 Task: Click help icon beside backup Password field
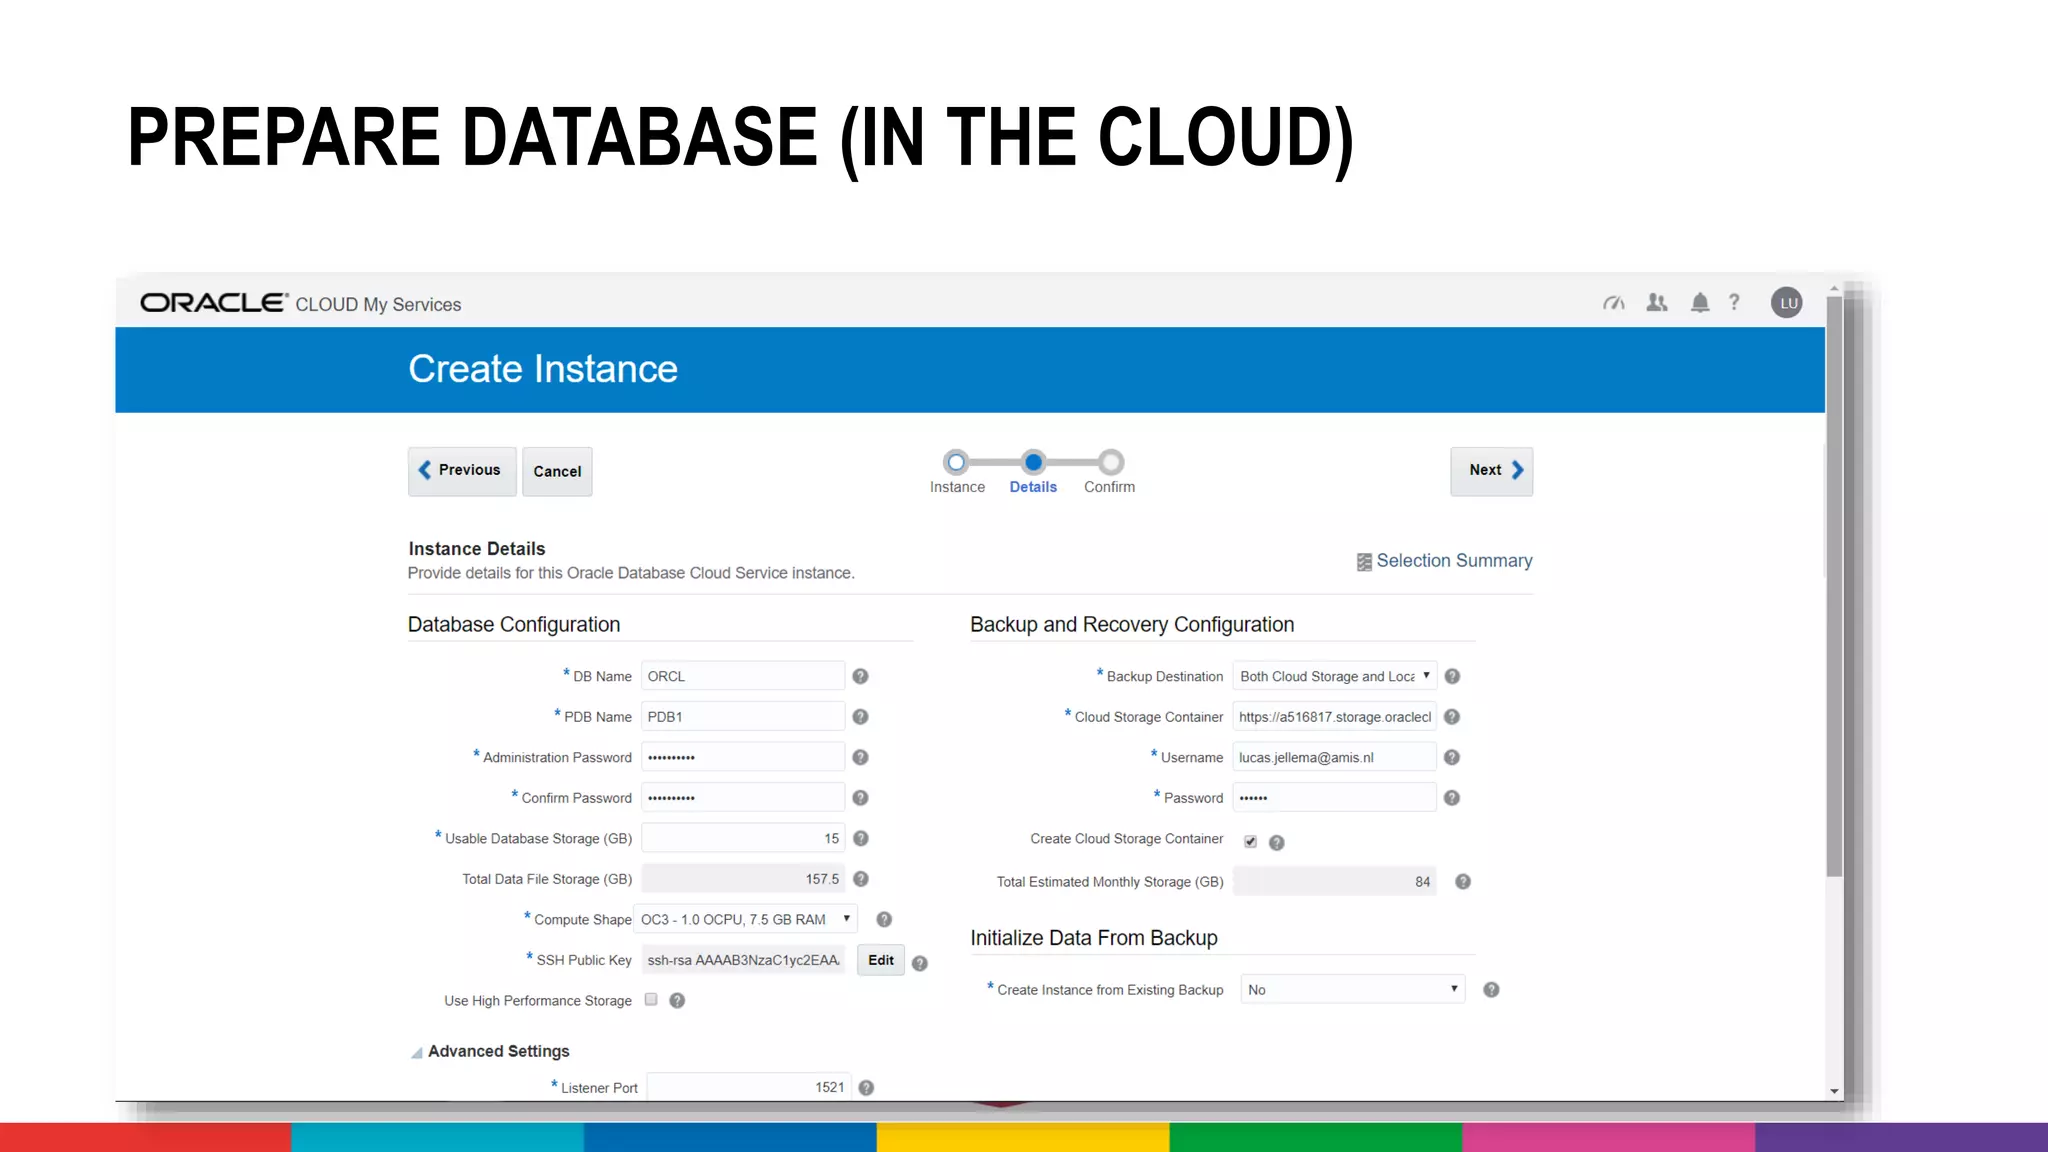[x=1453, y=798]
